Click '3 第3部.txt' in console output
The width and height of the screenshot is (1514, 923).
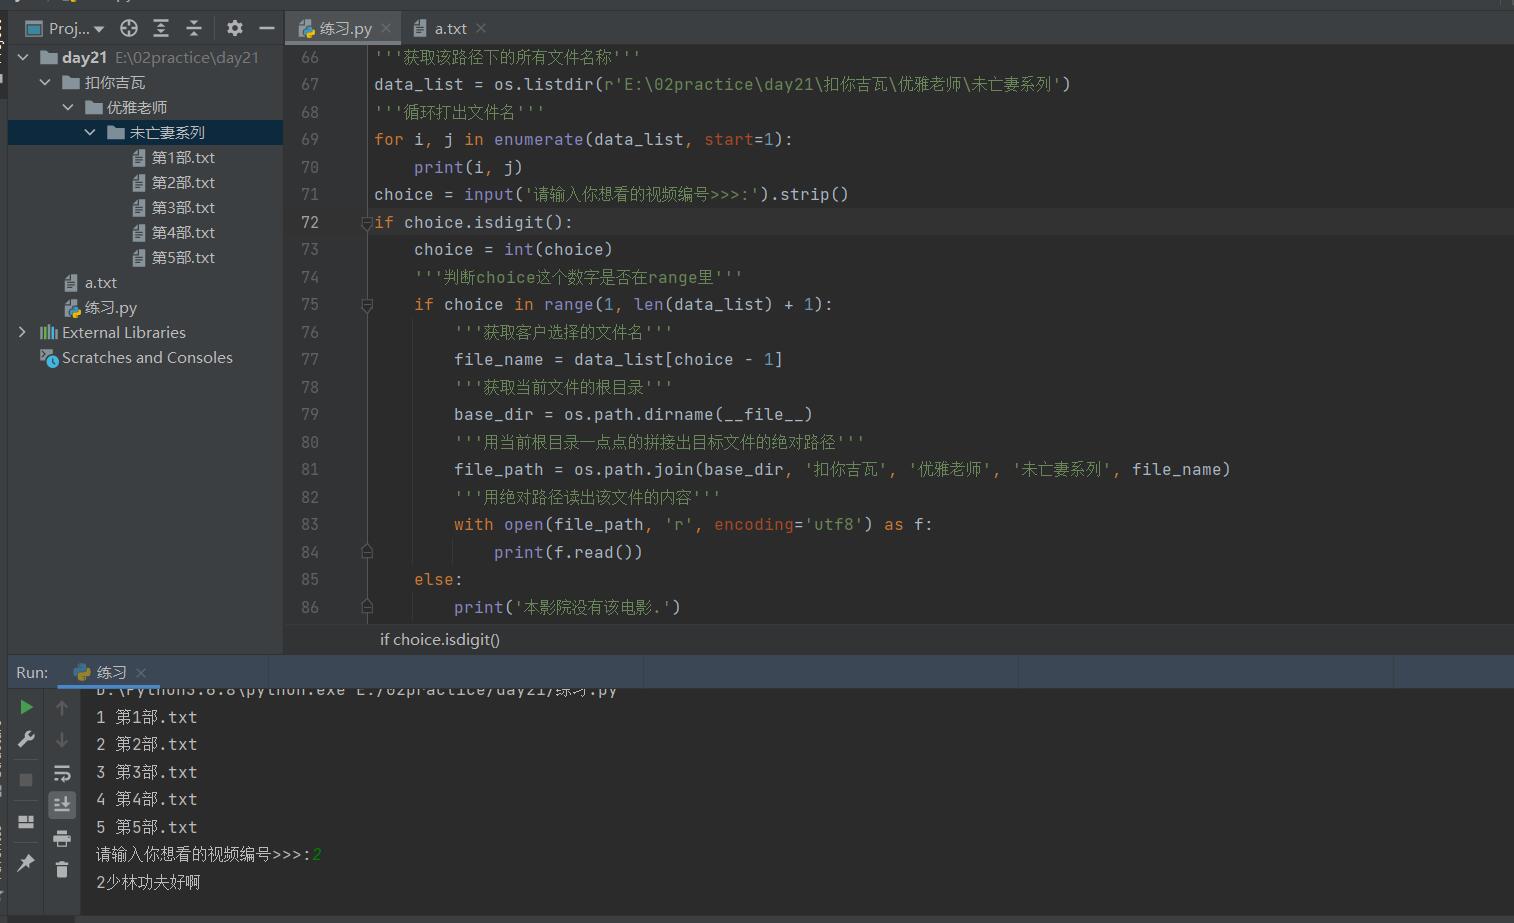147,772
